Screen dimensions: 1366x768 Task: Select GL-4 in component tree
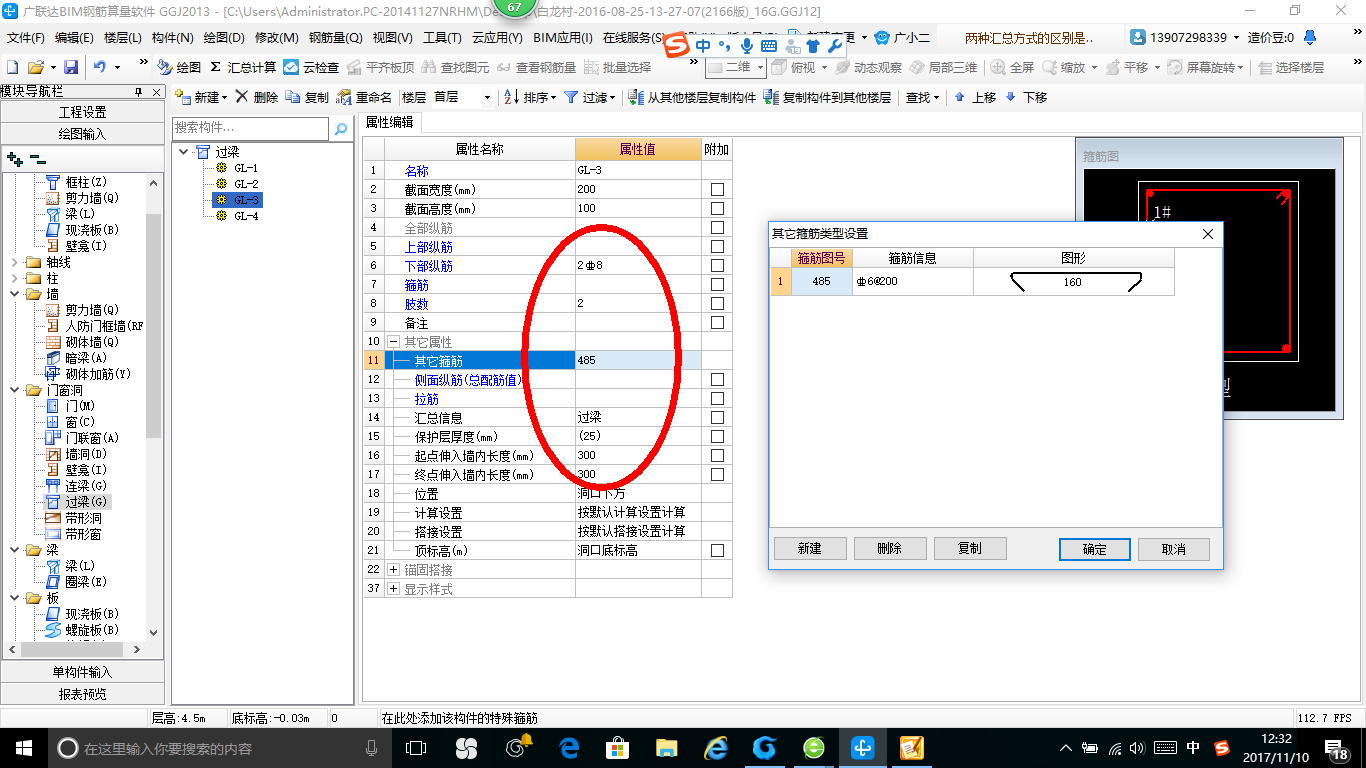click(x=246, y=216)
